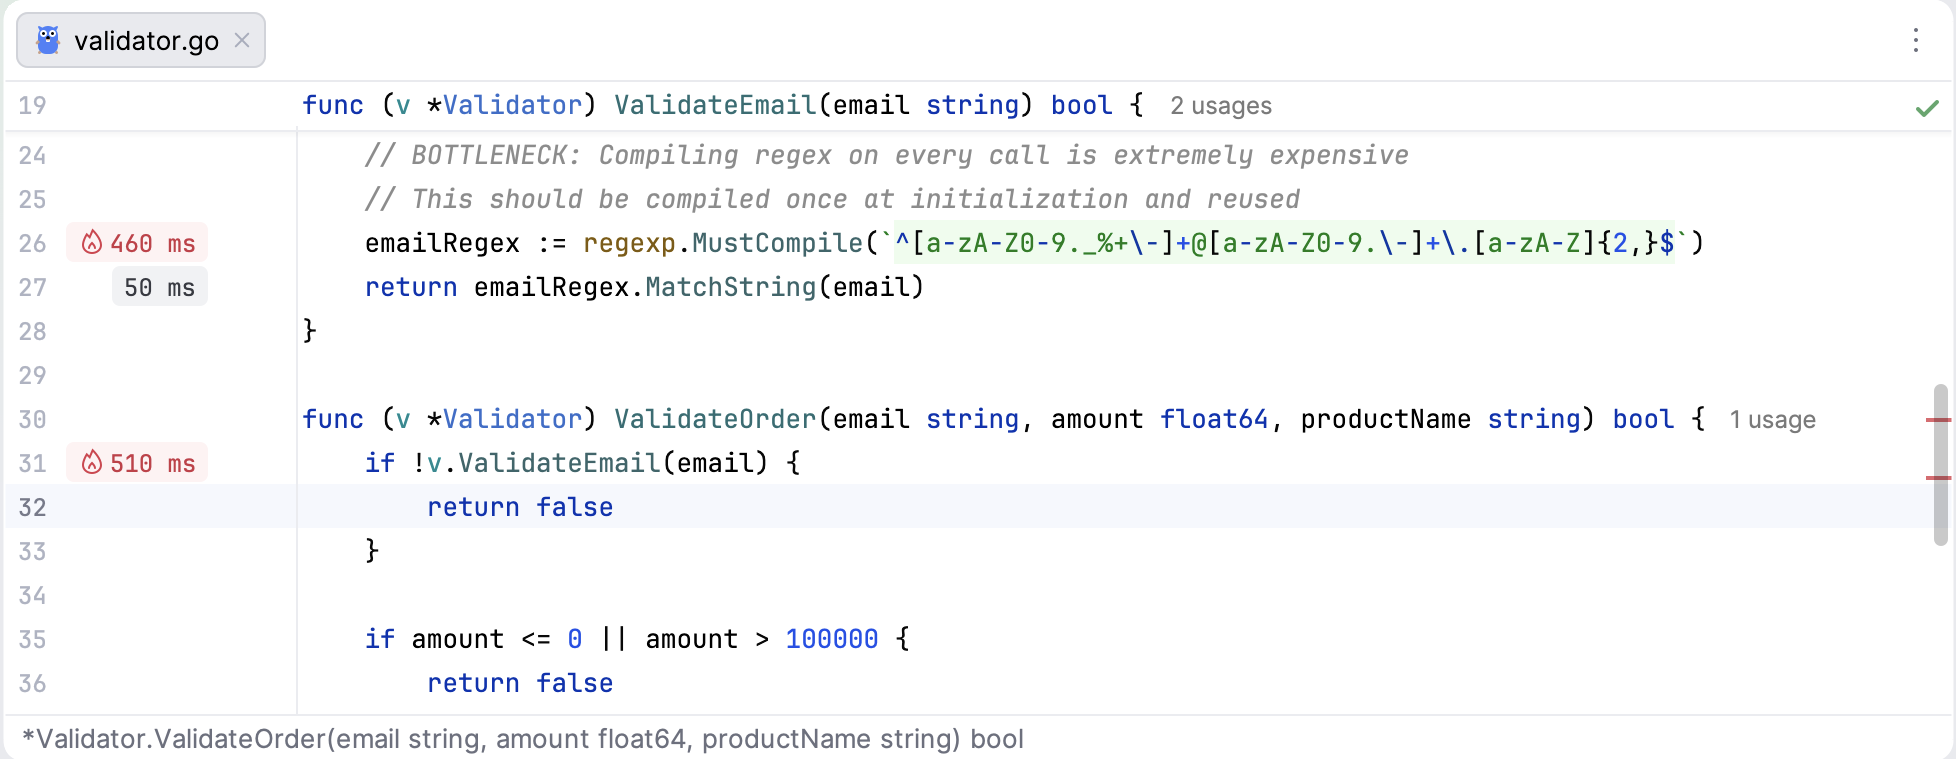The image size is (1956, 759).
Task: Click the upper red error stripe mark
Action: coord(1939,420)
